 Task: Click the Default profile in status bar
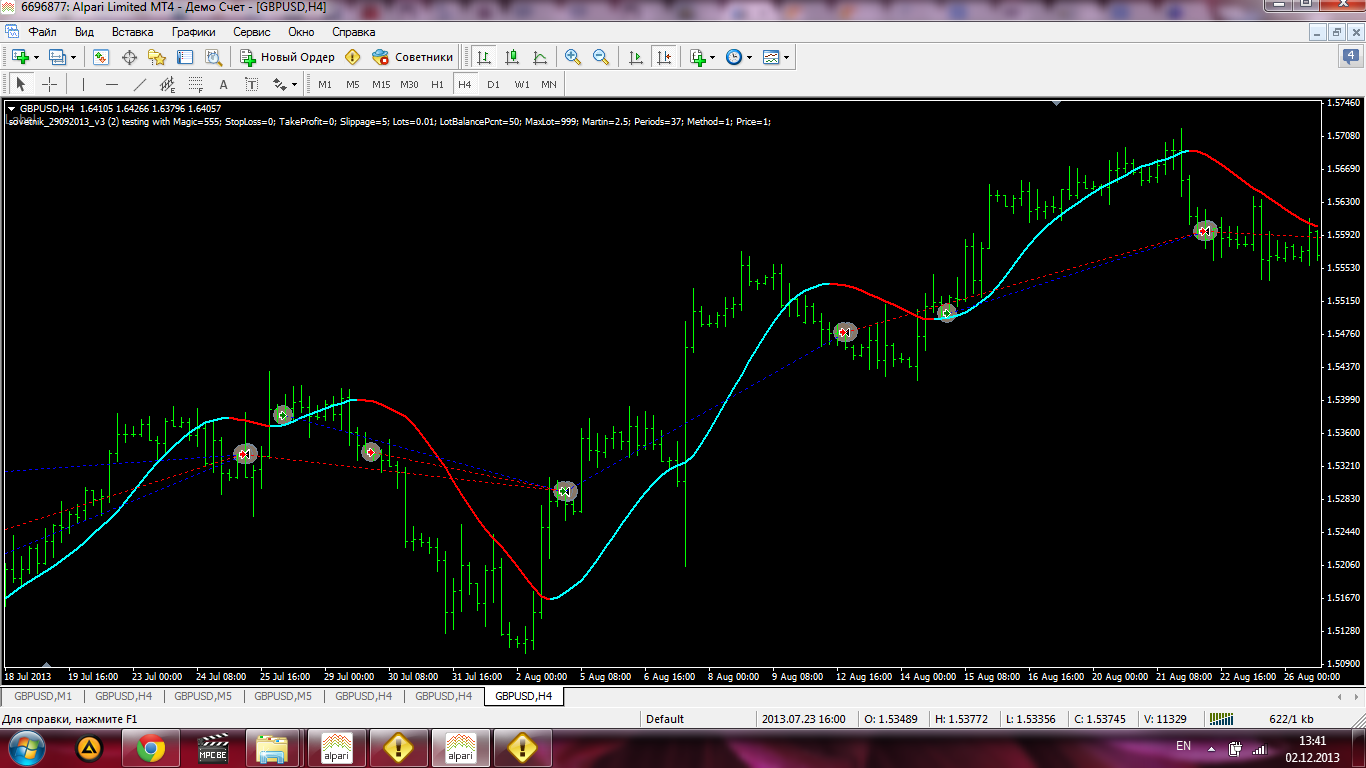tap(665, 718)
